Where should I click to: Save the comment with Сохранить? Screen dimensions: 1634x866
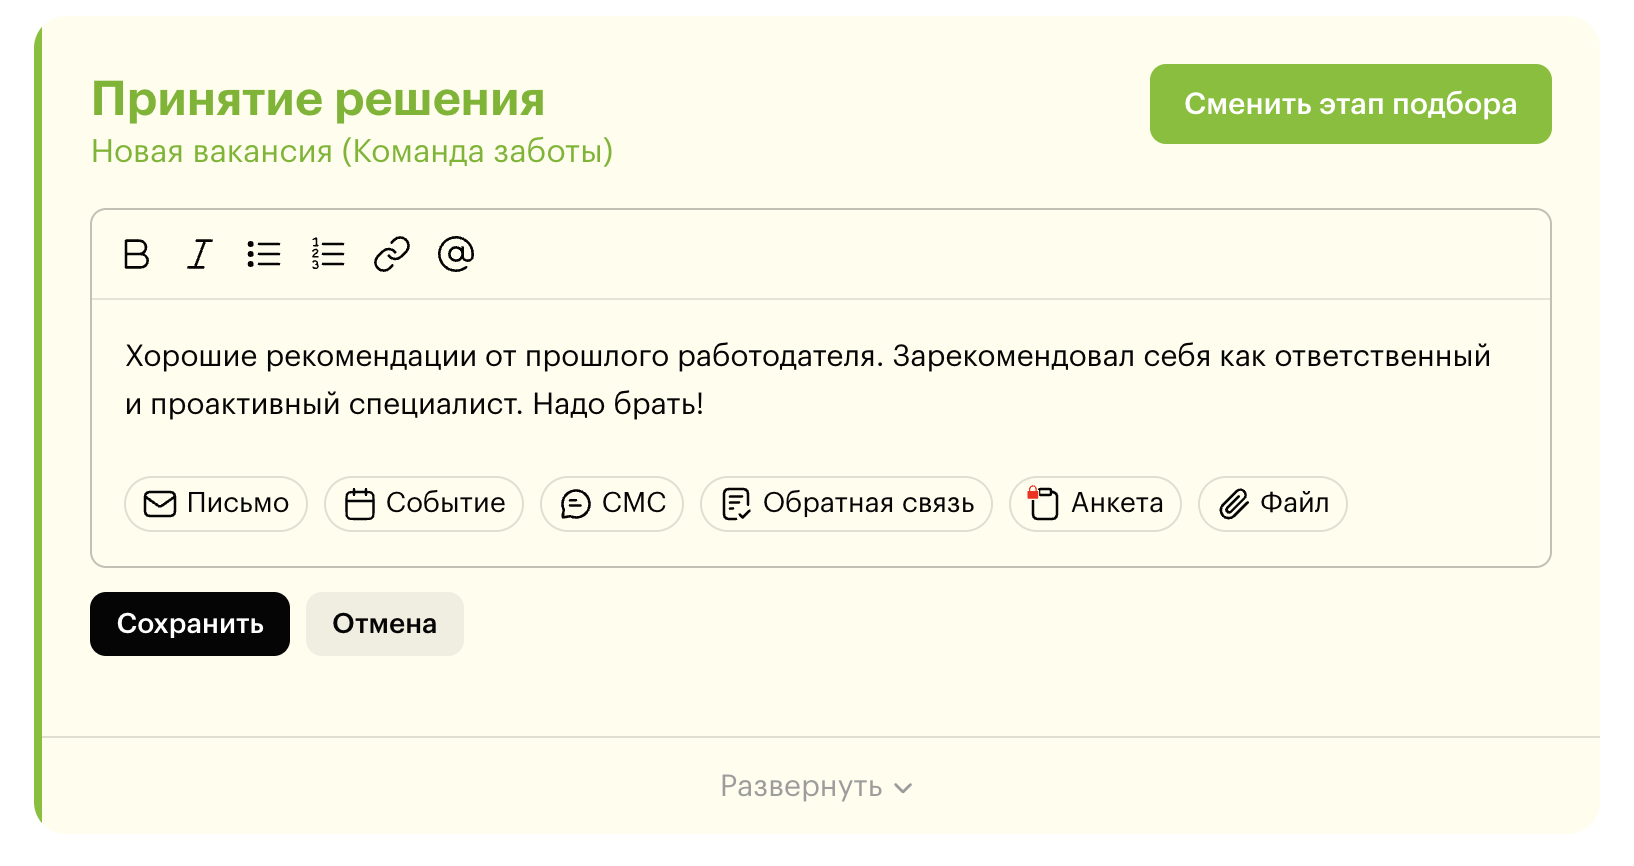(190, 624)
